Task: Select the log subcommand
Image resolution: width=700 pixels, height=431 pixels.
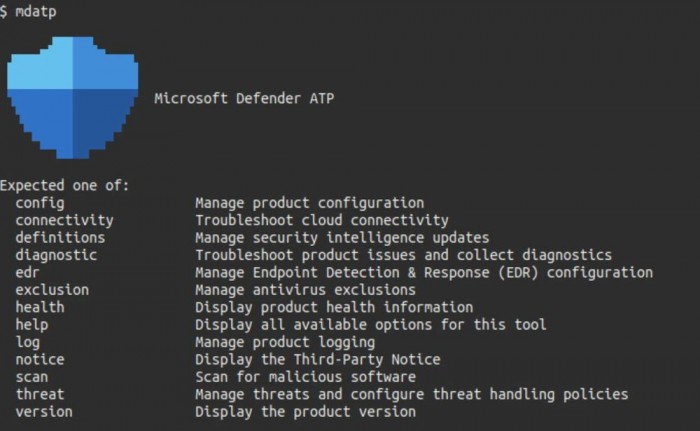Action: pyautogui.click(x=28, y=342)
